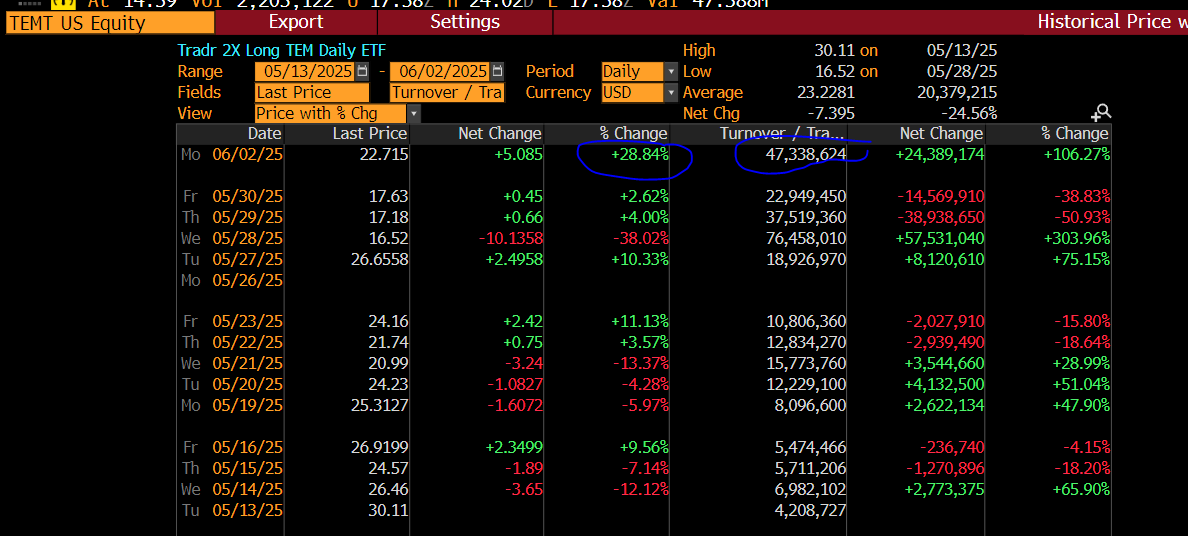Click the +4.00% change cell
The height and width of the screenshot is (536, 1188).
[x=642, y=217]
